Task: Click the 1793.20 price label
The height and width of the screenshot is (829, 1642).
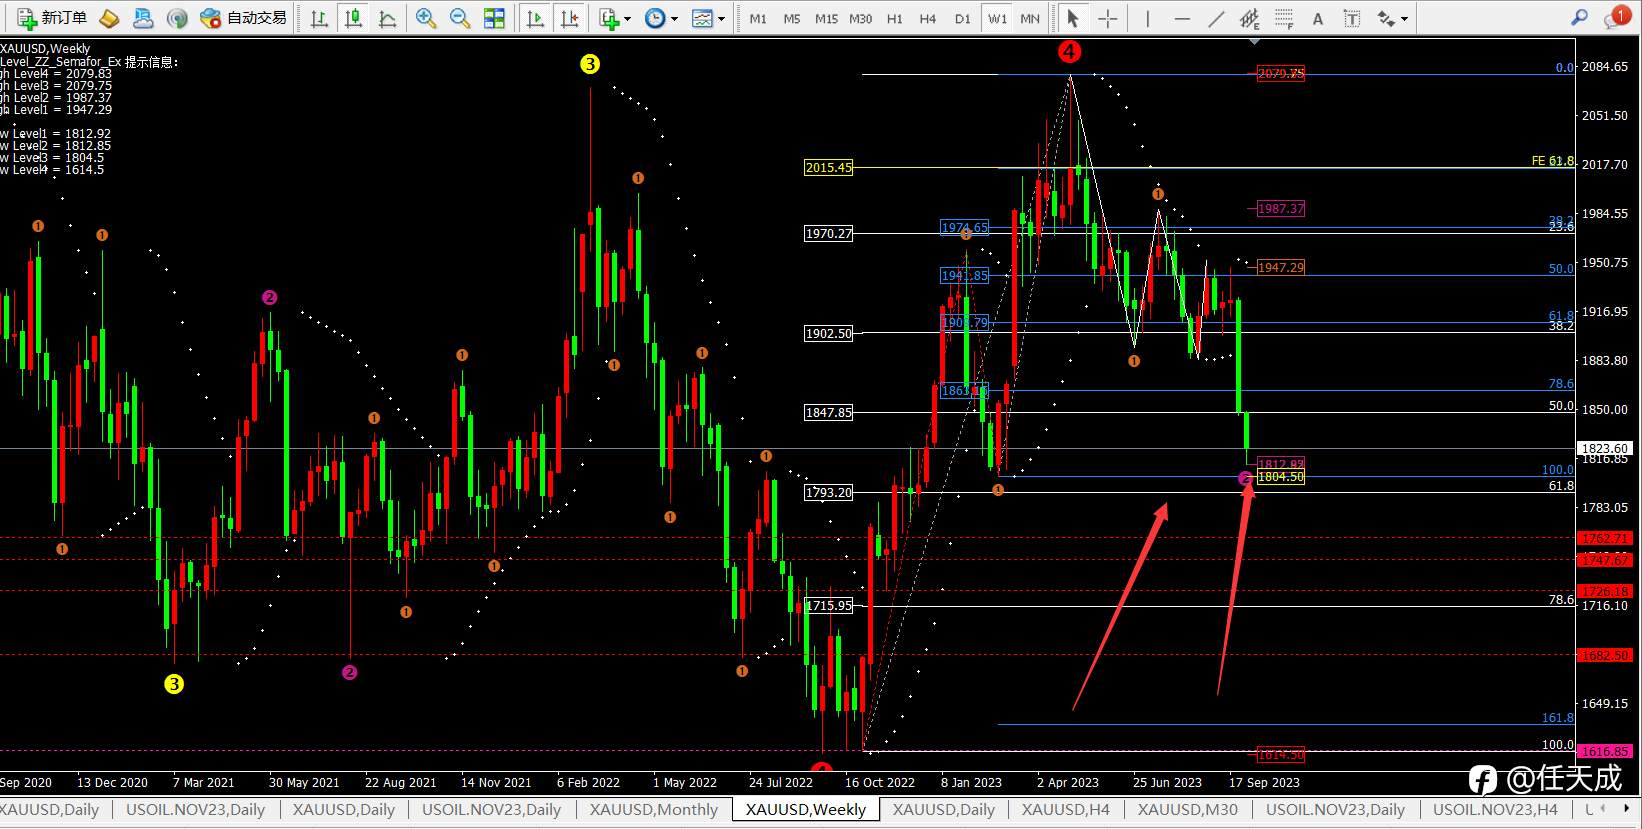Action: 829,493
